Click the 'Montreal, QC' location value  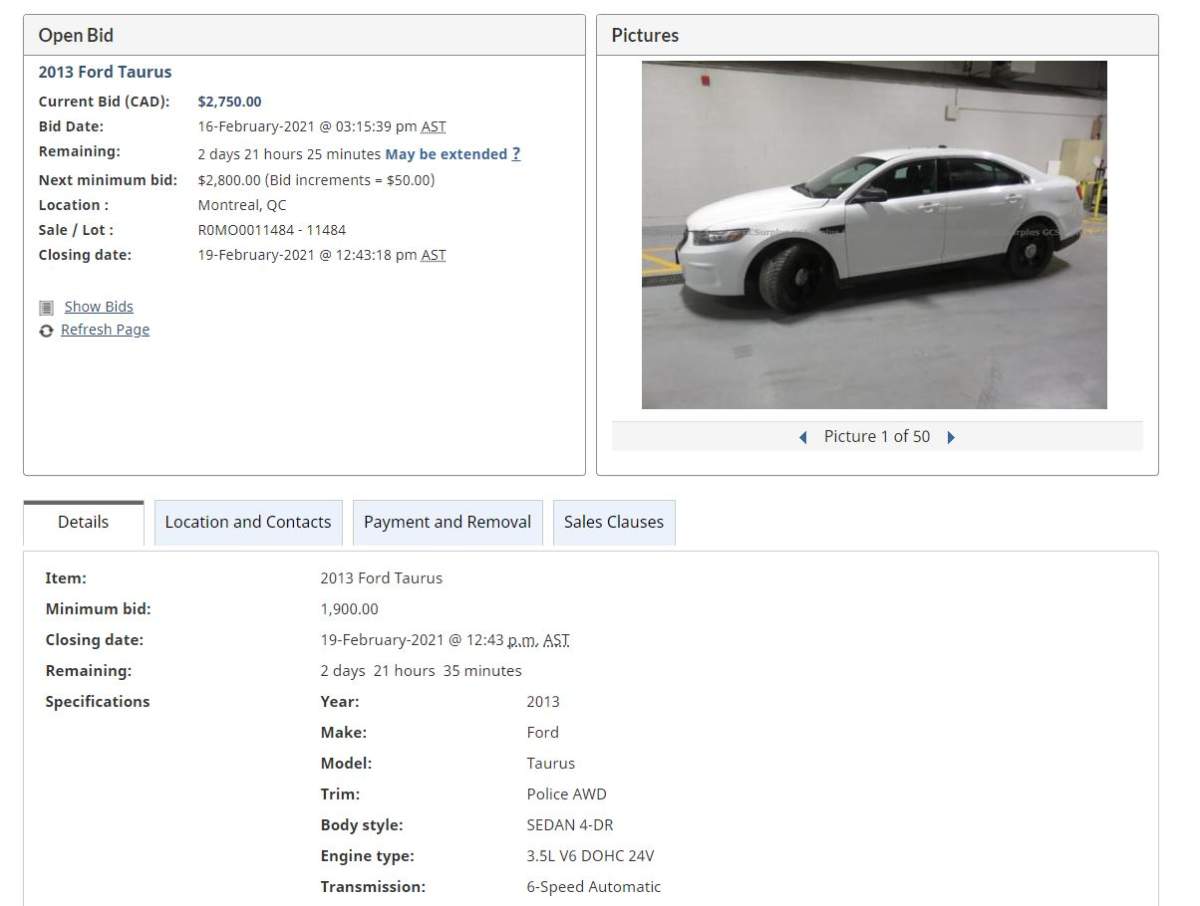pos(242,205)
